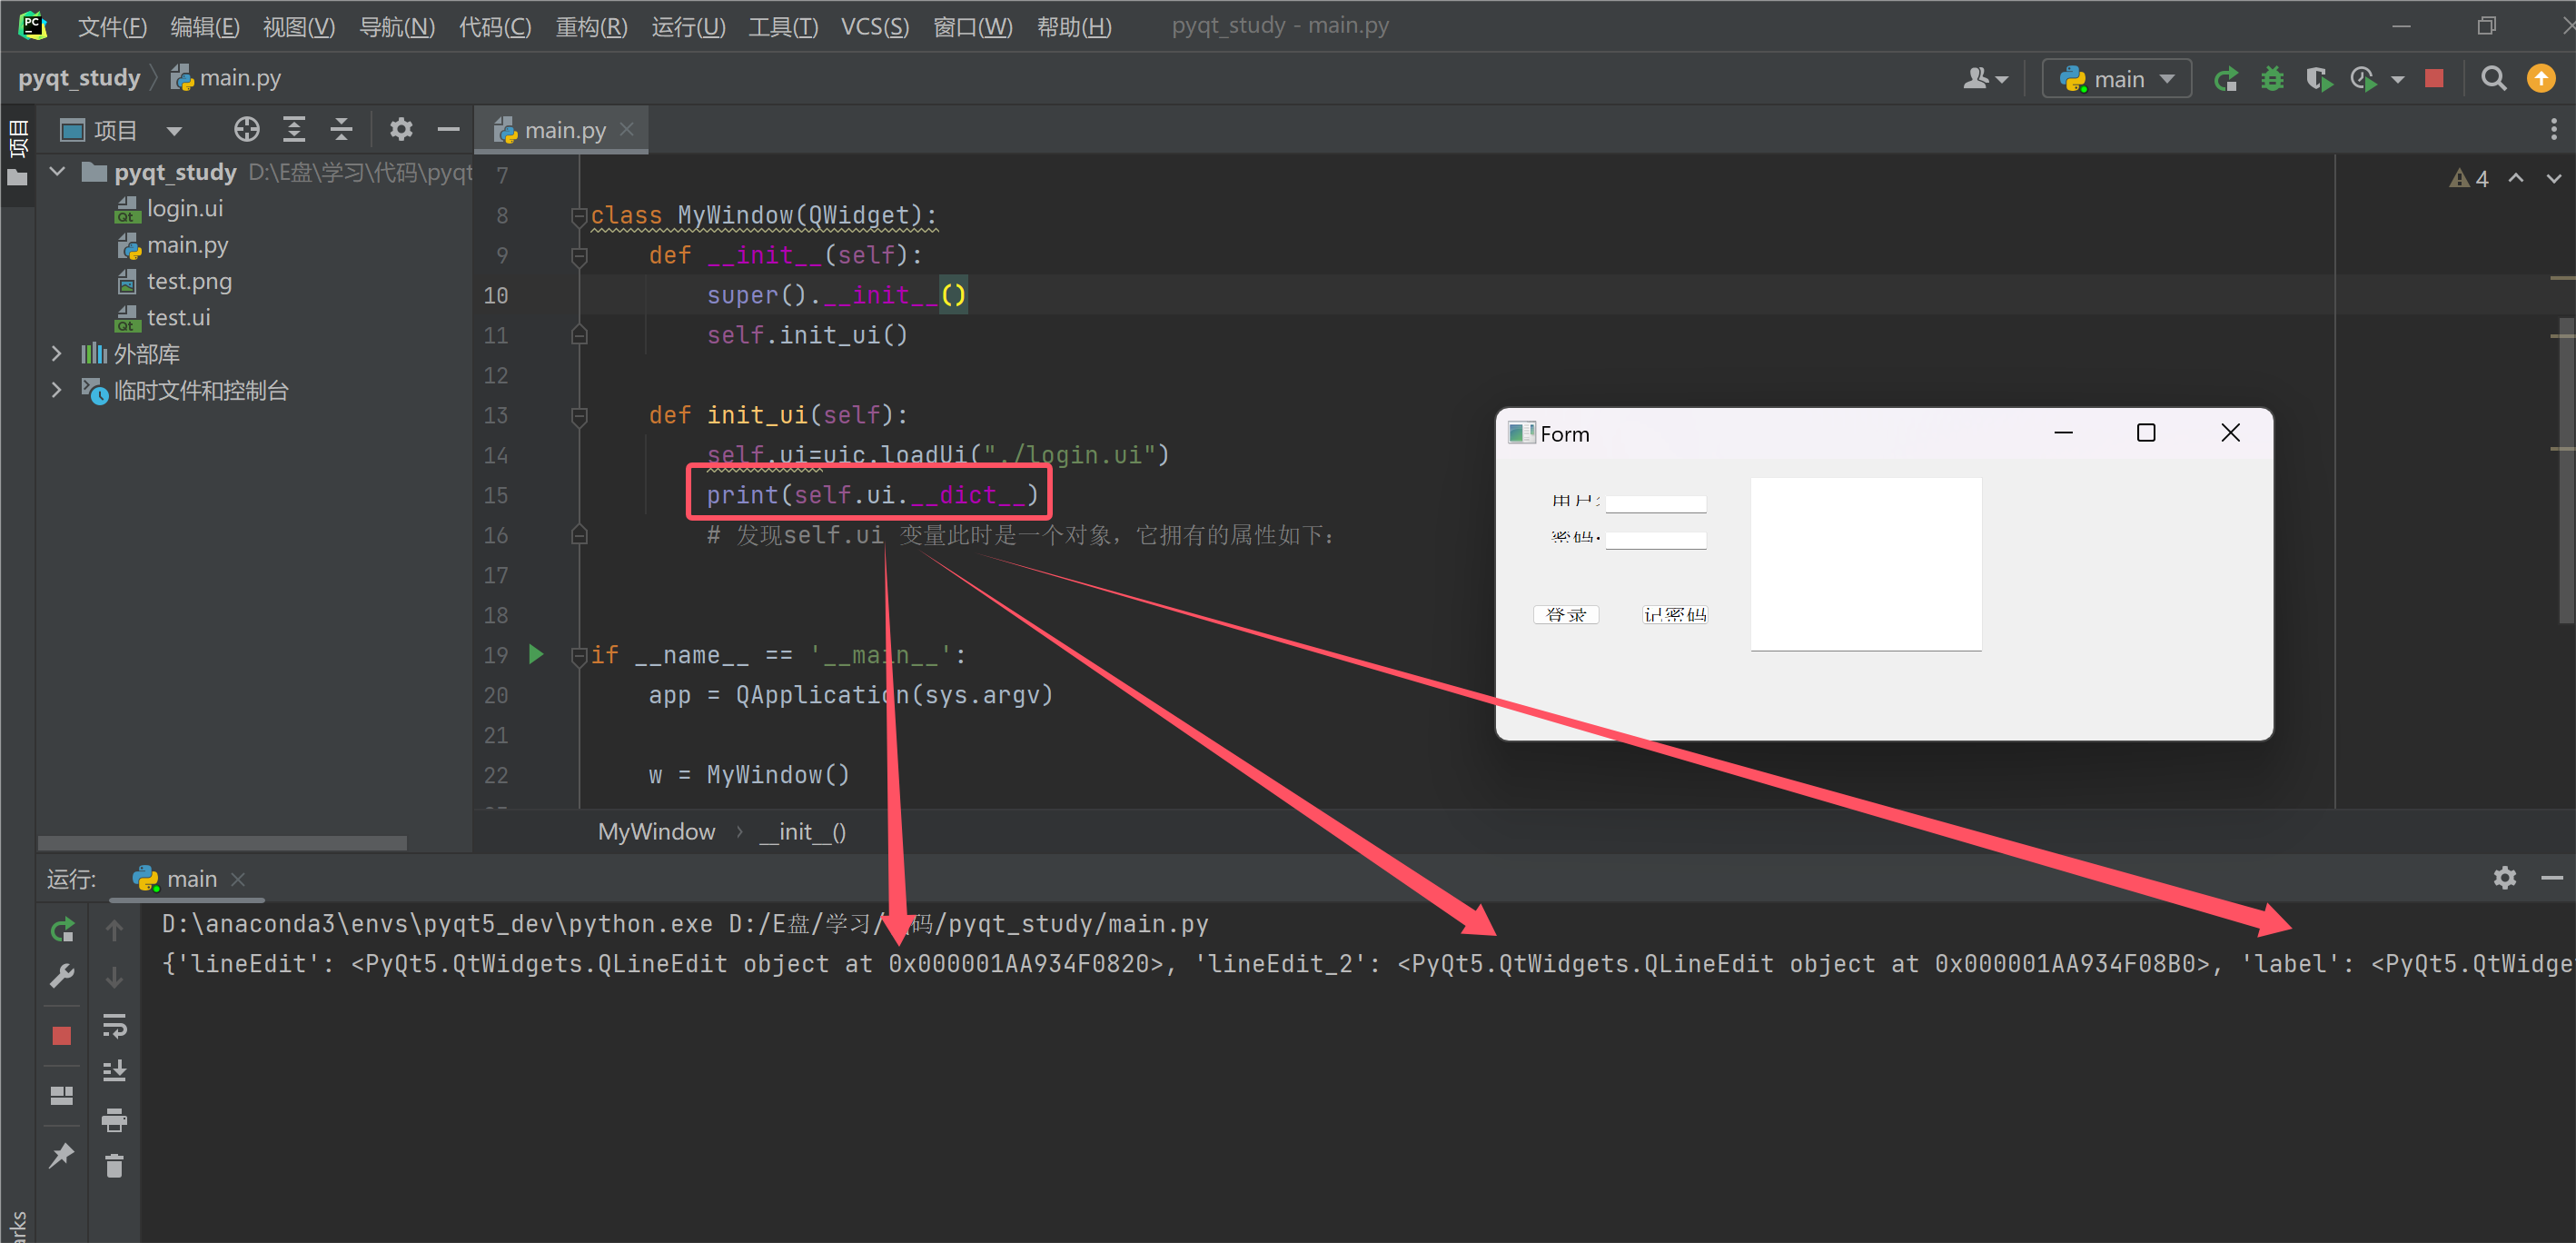This screenshot has width=2576, height=1243.
Task: Go to next highlighted error arrow
Action: pyautogui.click(x=2554, y=179)
